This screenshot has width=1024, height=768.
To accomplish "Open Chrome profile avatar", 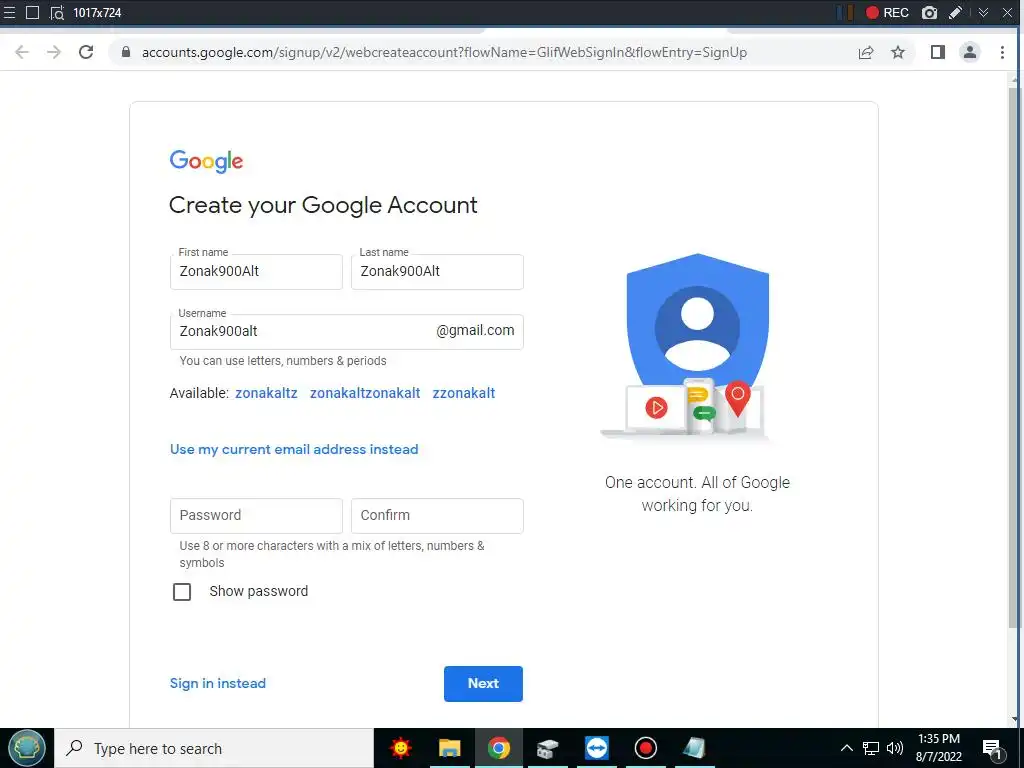I will coord(970,52).
